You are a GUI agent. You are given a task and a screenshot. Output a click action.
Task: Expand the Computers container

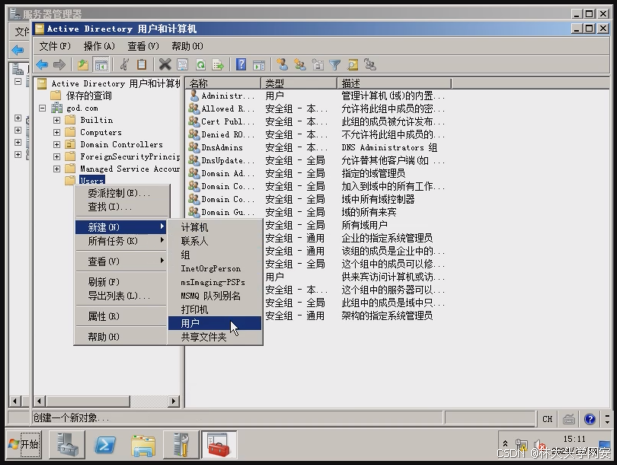pos(57,133)
